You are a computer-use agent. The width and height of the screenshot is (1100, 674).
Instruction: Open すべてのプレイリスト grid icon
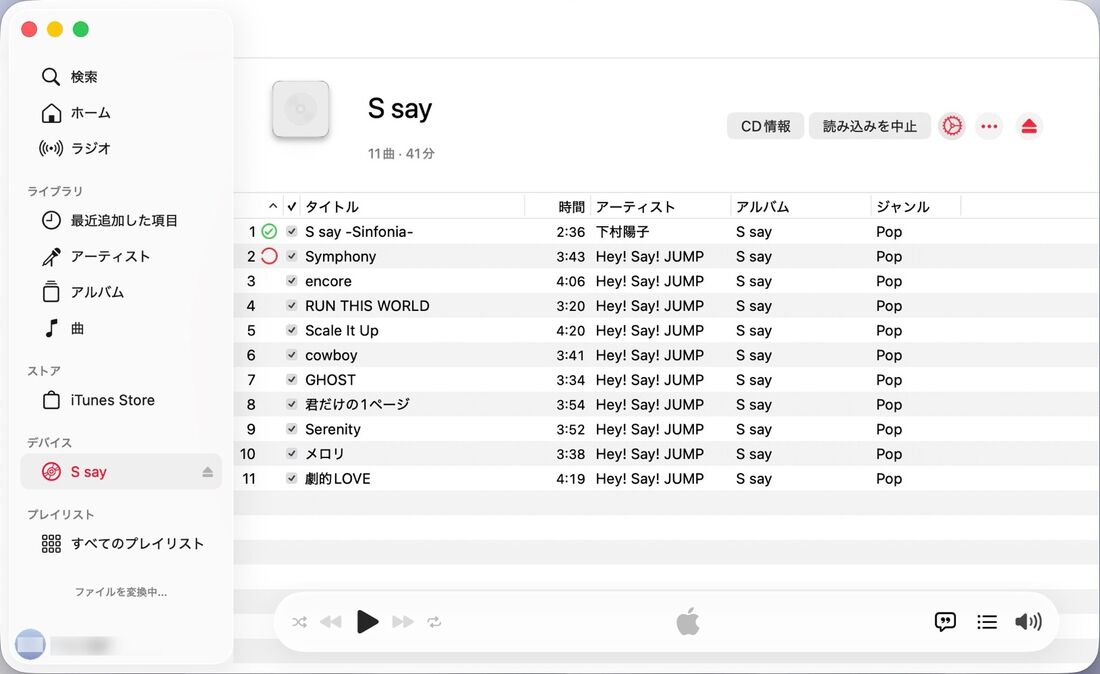coord(51,544)
